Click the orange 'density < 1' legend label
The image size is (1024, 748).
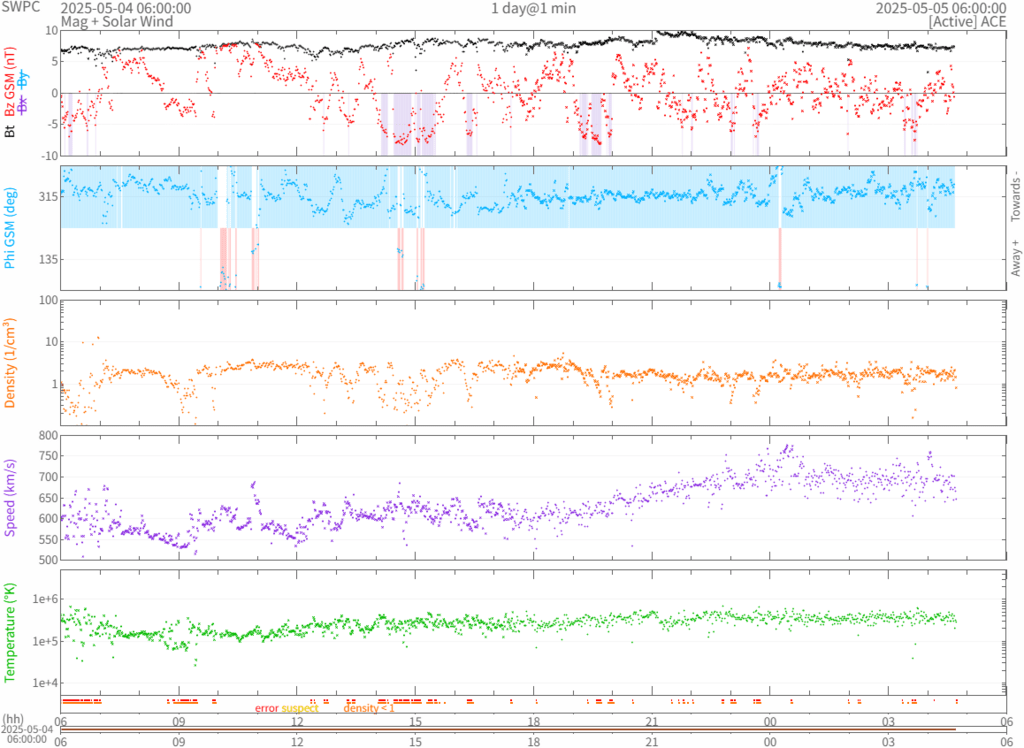(368, 708)
